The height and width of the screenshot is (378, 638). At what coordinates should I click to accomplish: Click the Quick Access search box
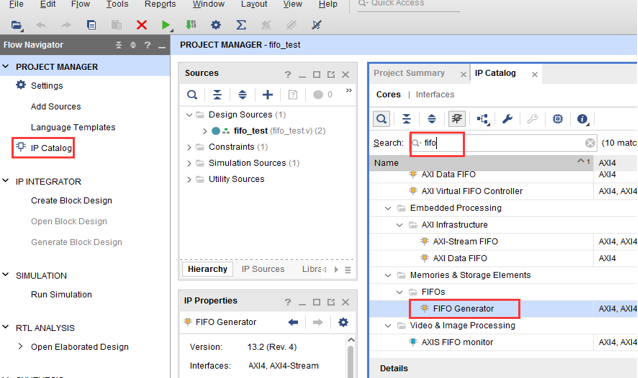[409, 4]
